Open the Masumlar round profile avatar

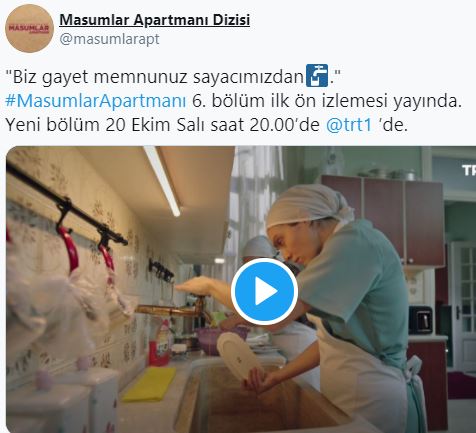point(30,28)
